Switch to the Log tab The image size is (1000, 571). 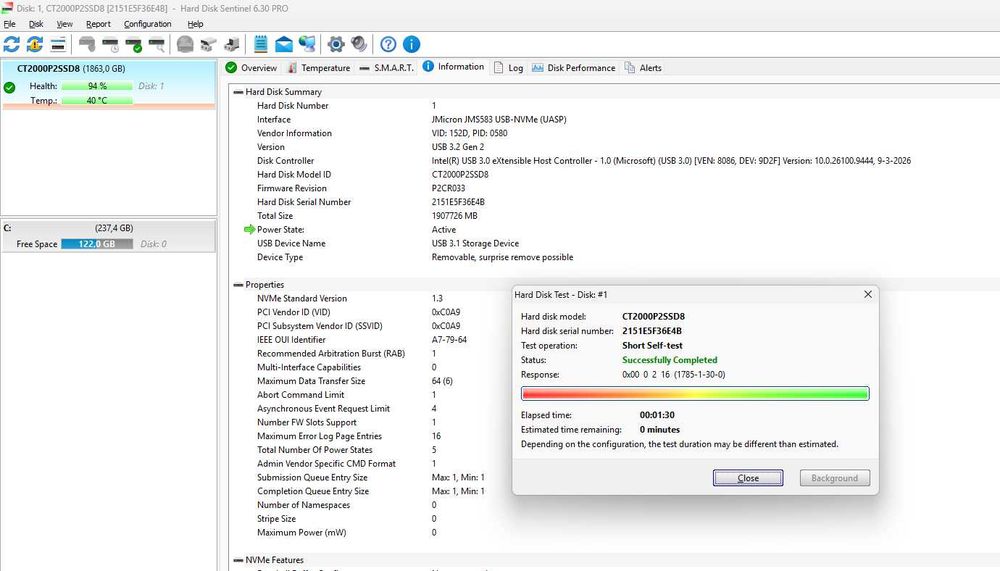pos(509,68)
